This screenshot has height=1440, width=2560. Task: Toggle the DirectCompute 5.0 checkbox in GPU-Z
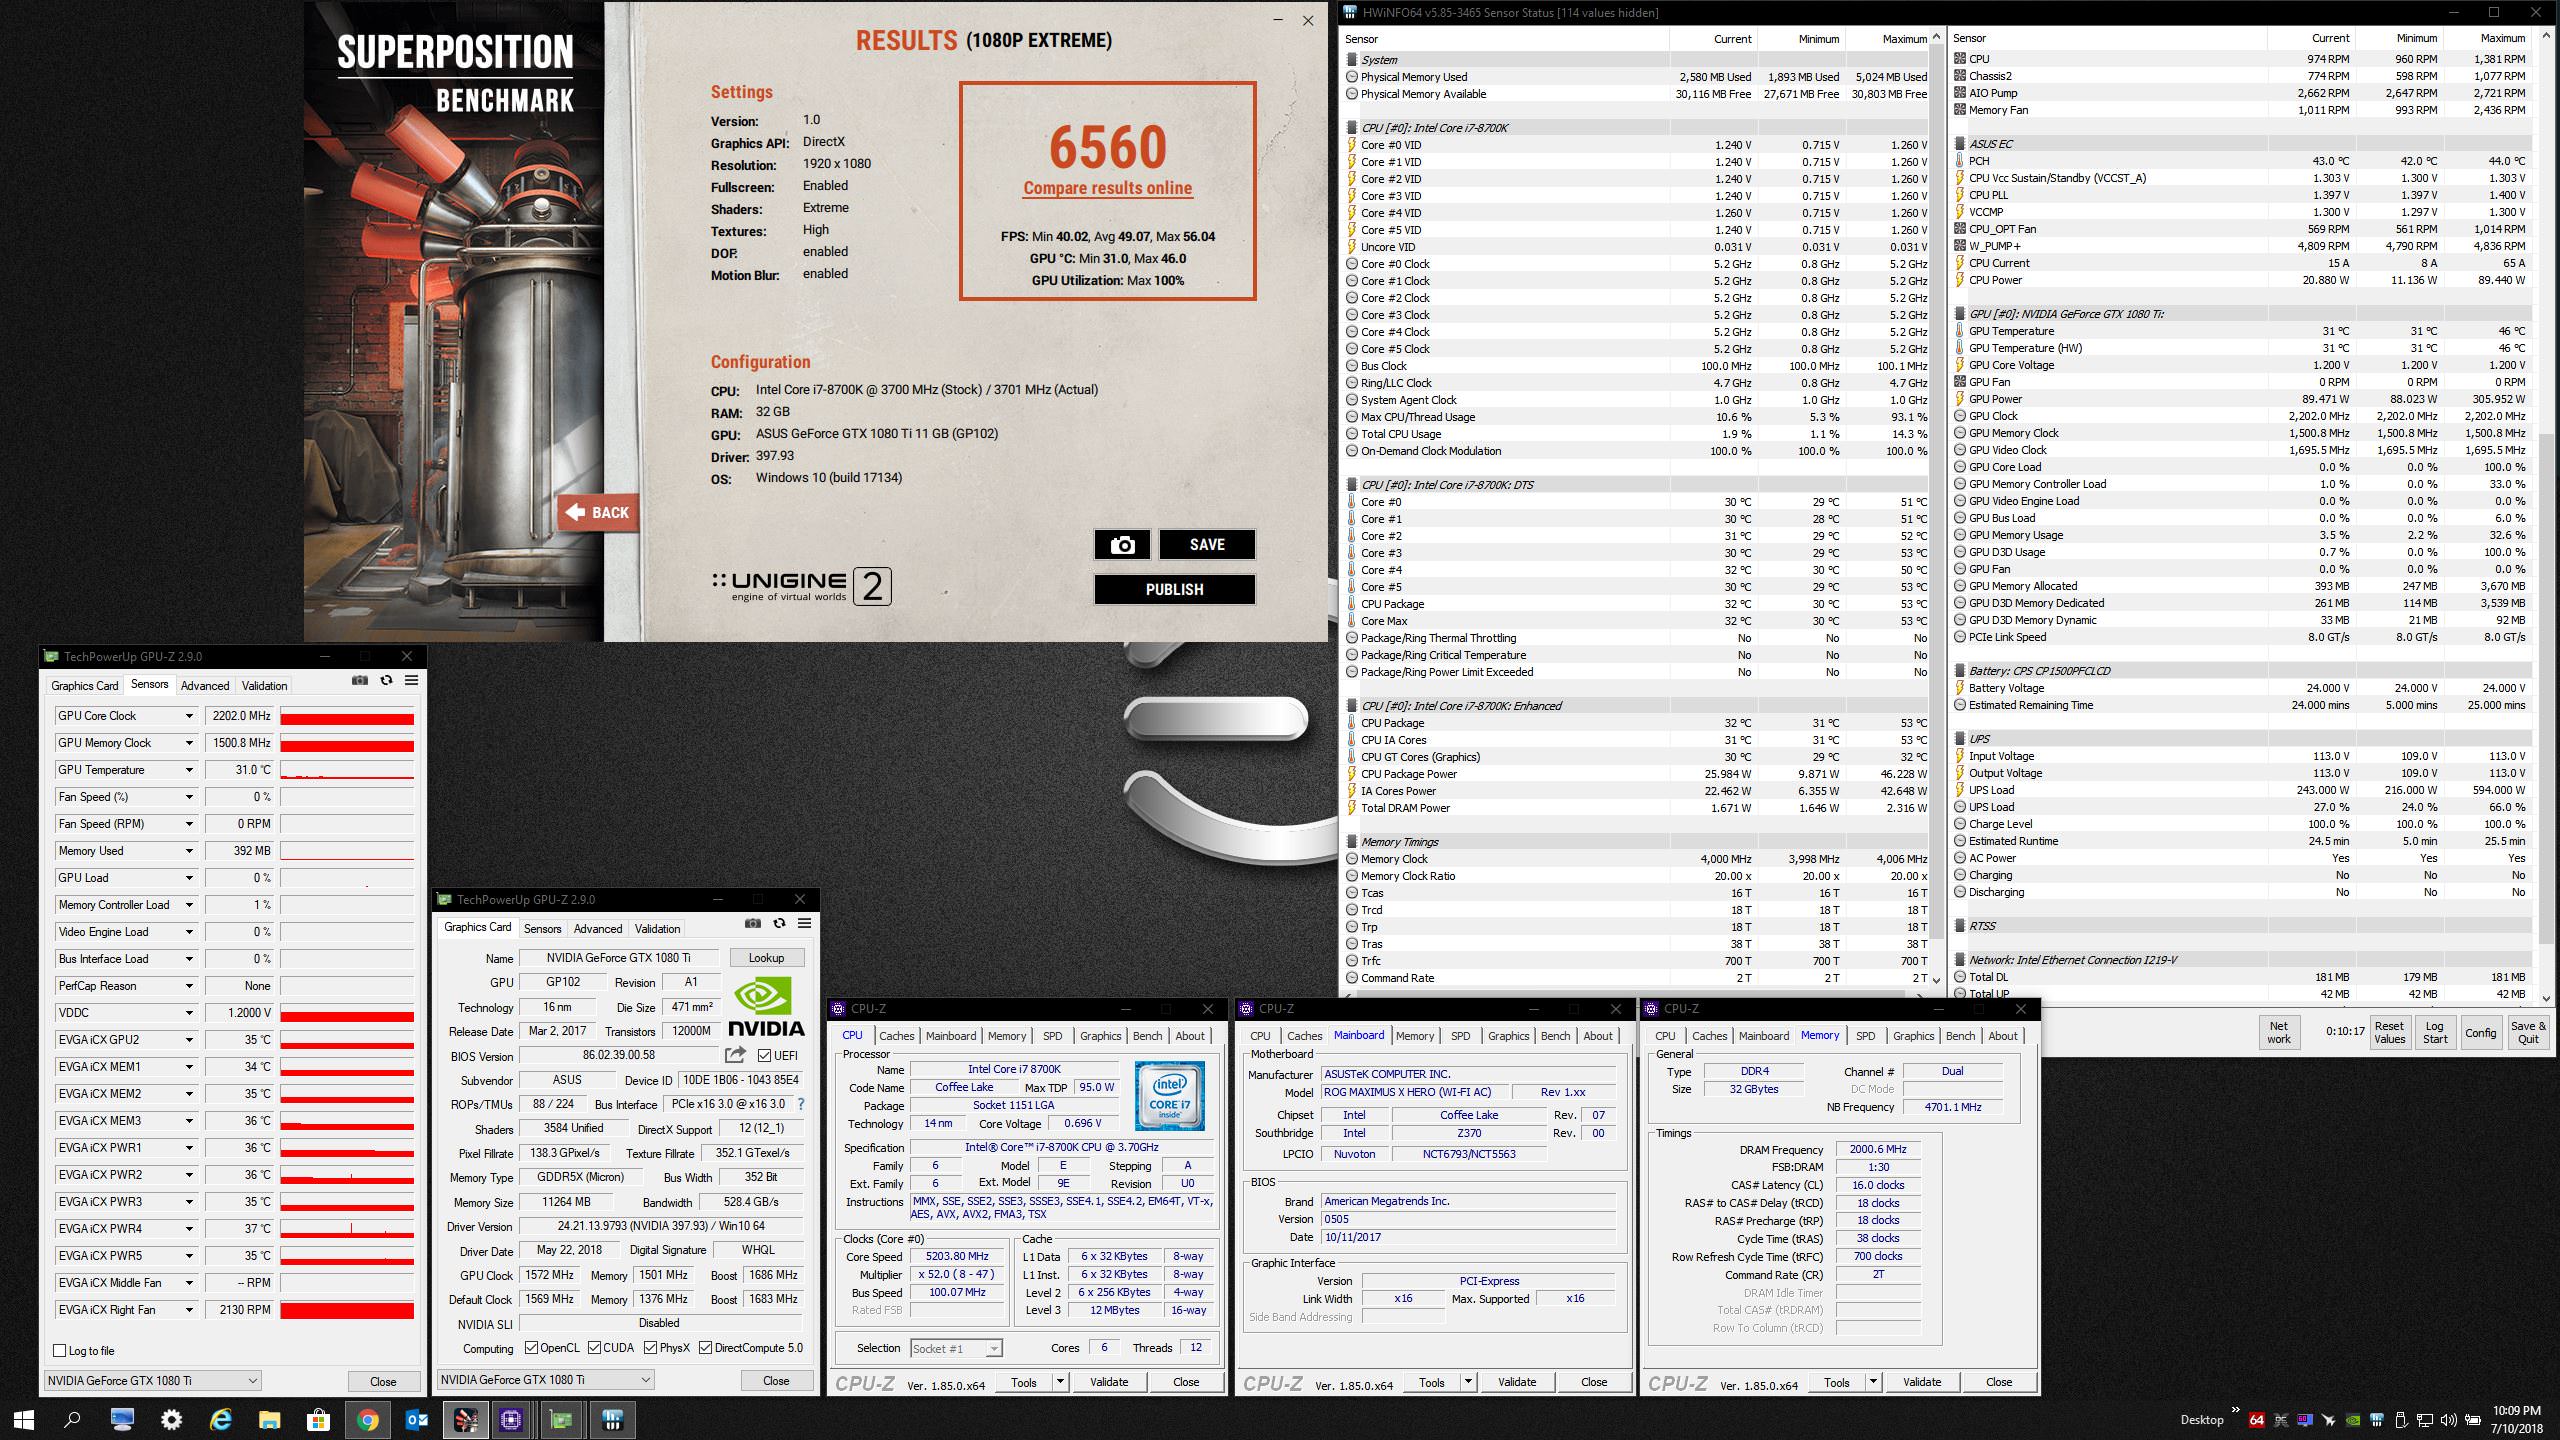(x=706, y=1348)
